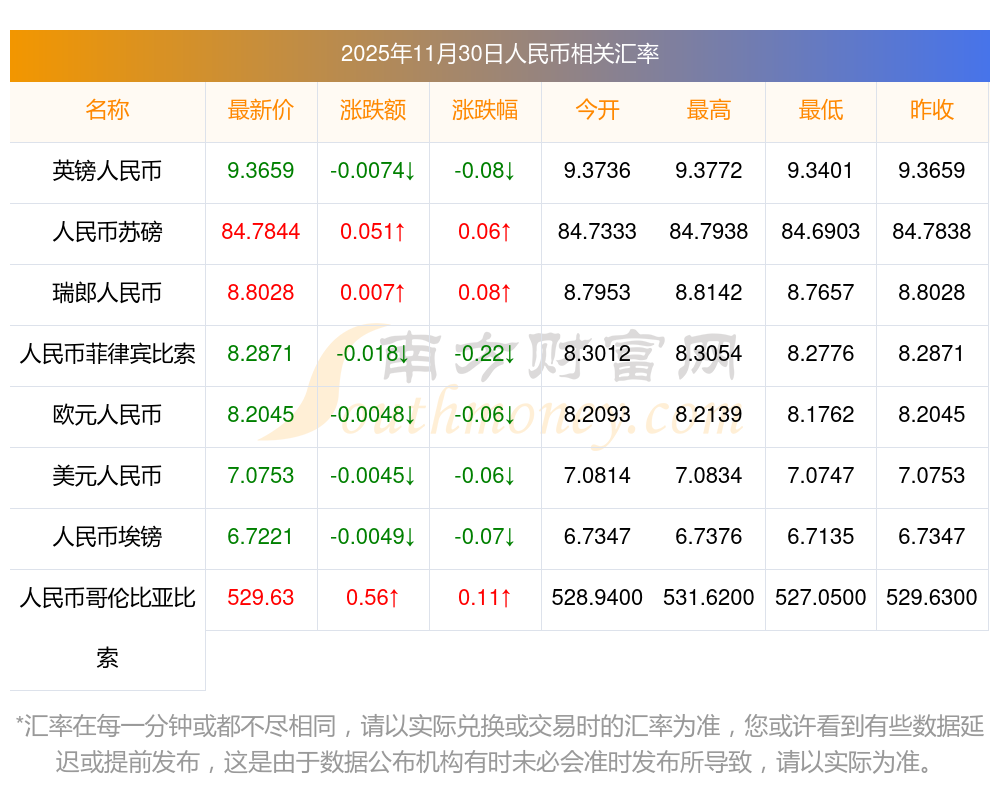
Task: Select the green latest price 7.0753
Action: tap(260, 476)
